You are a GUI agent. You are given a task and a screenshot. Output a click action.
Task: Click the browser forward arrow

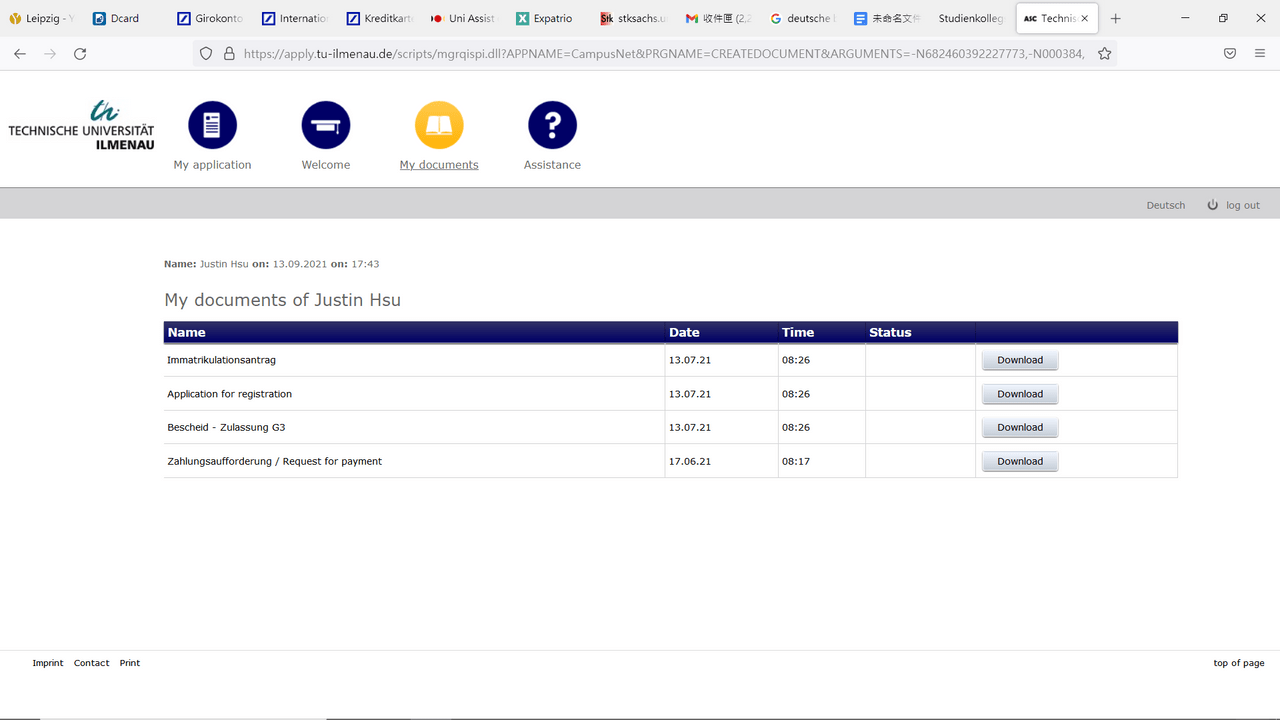(50, 54)
